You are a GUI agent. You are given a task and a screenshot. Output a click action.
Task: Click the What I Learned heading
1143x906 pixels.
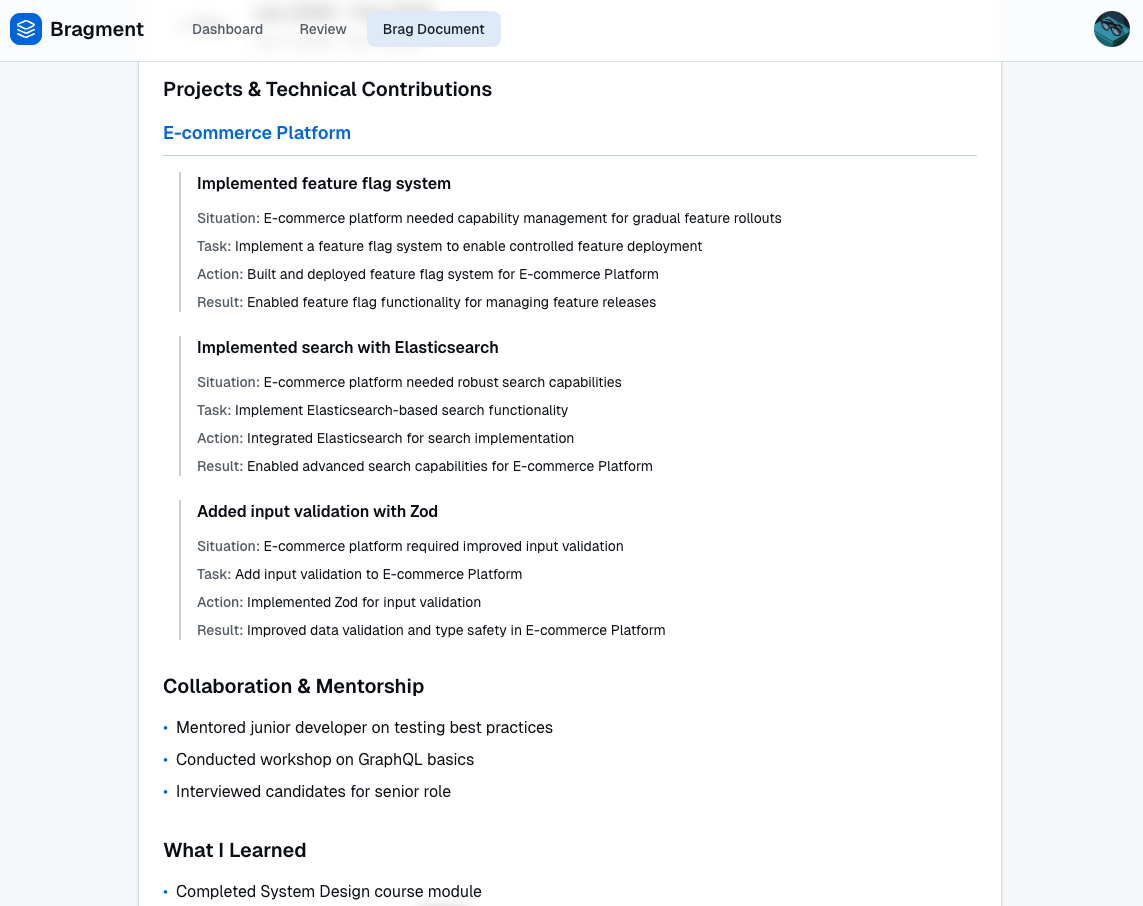click(x=234, y=850)
